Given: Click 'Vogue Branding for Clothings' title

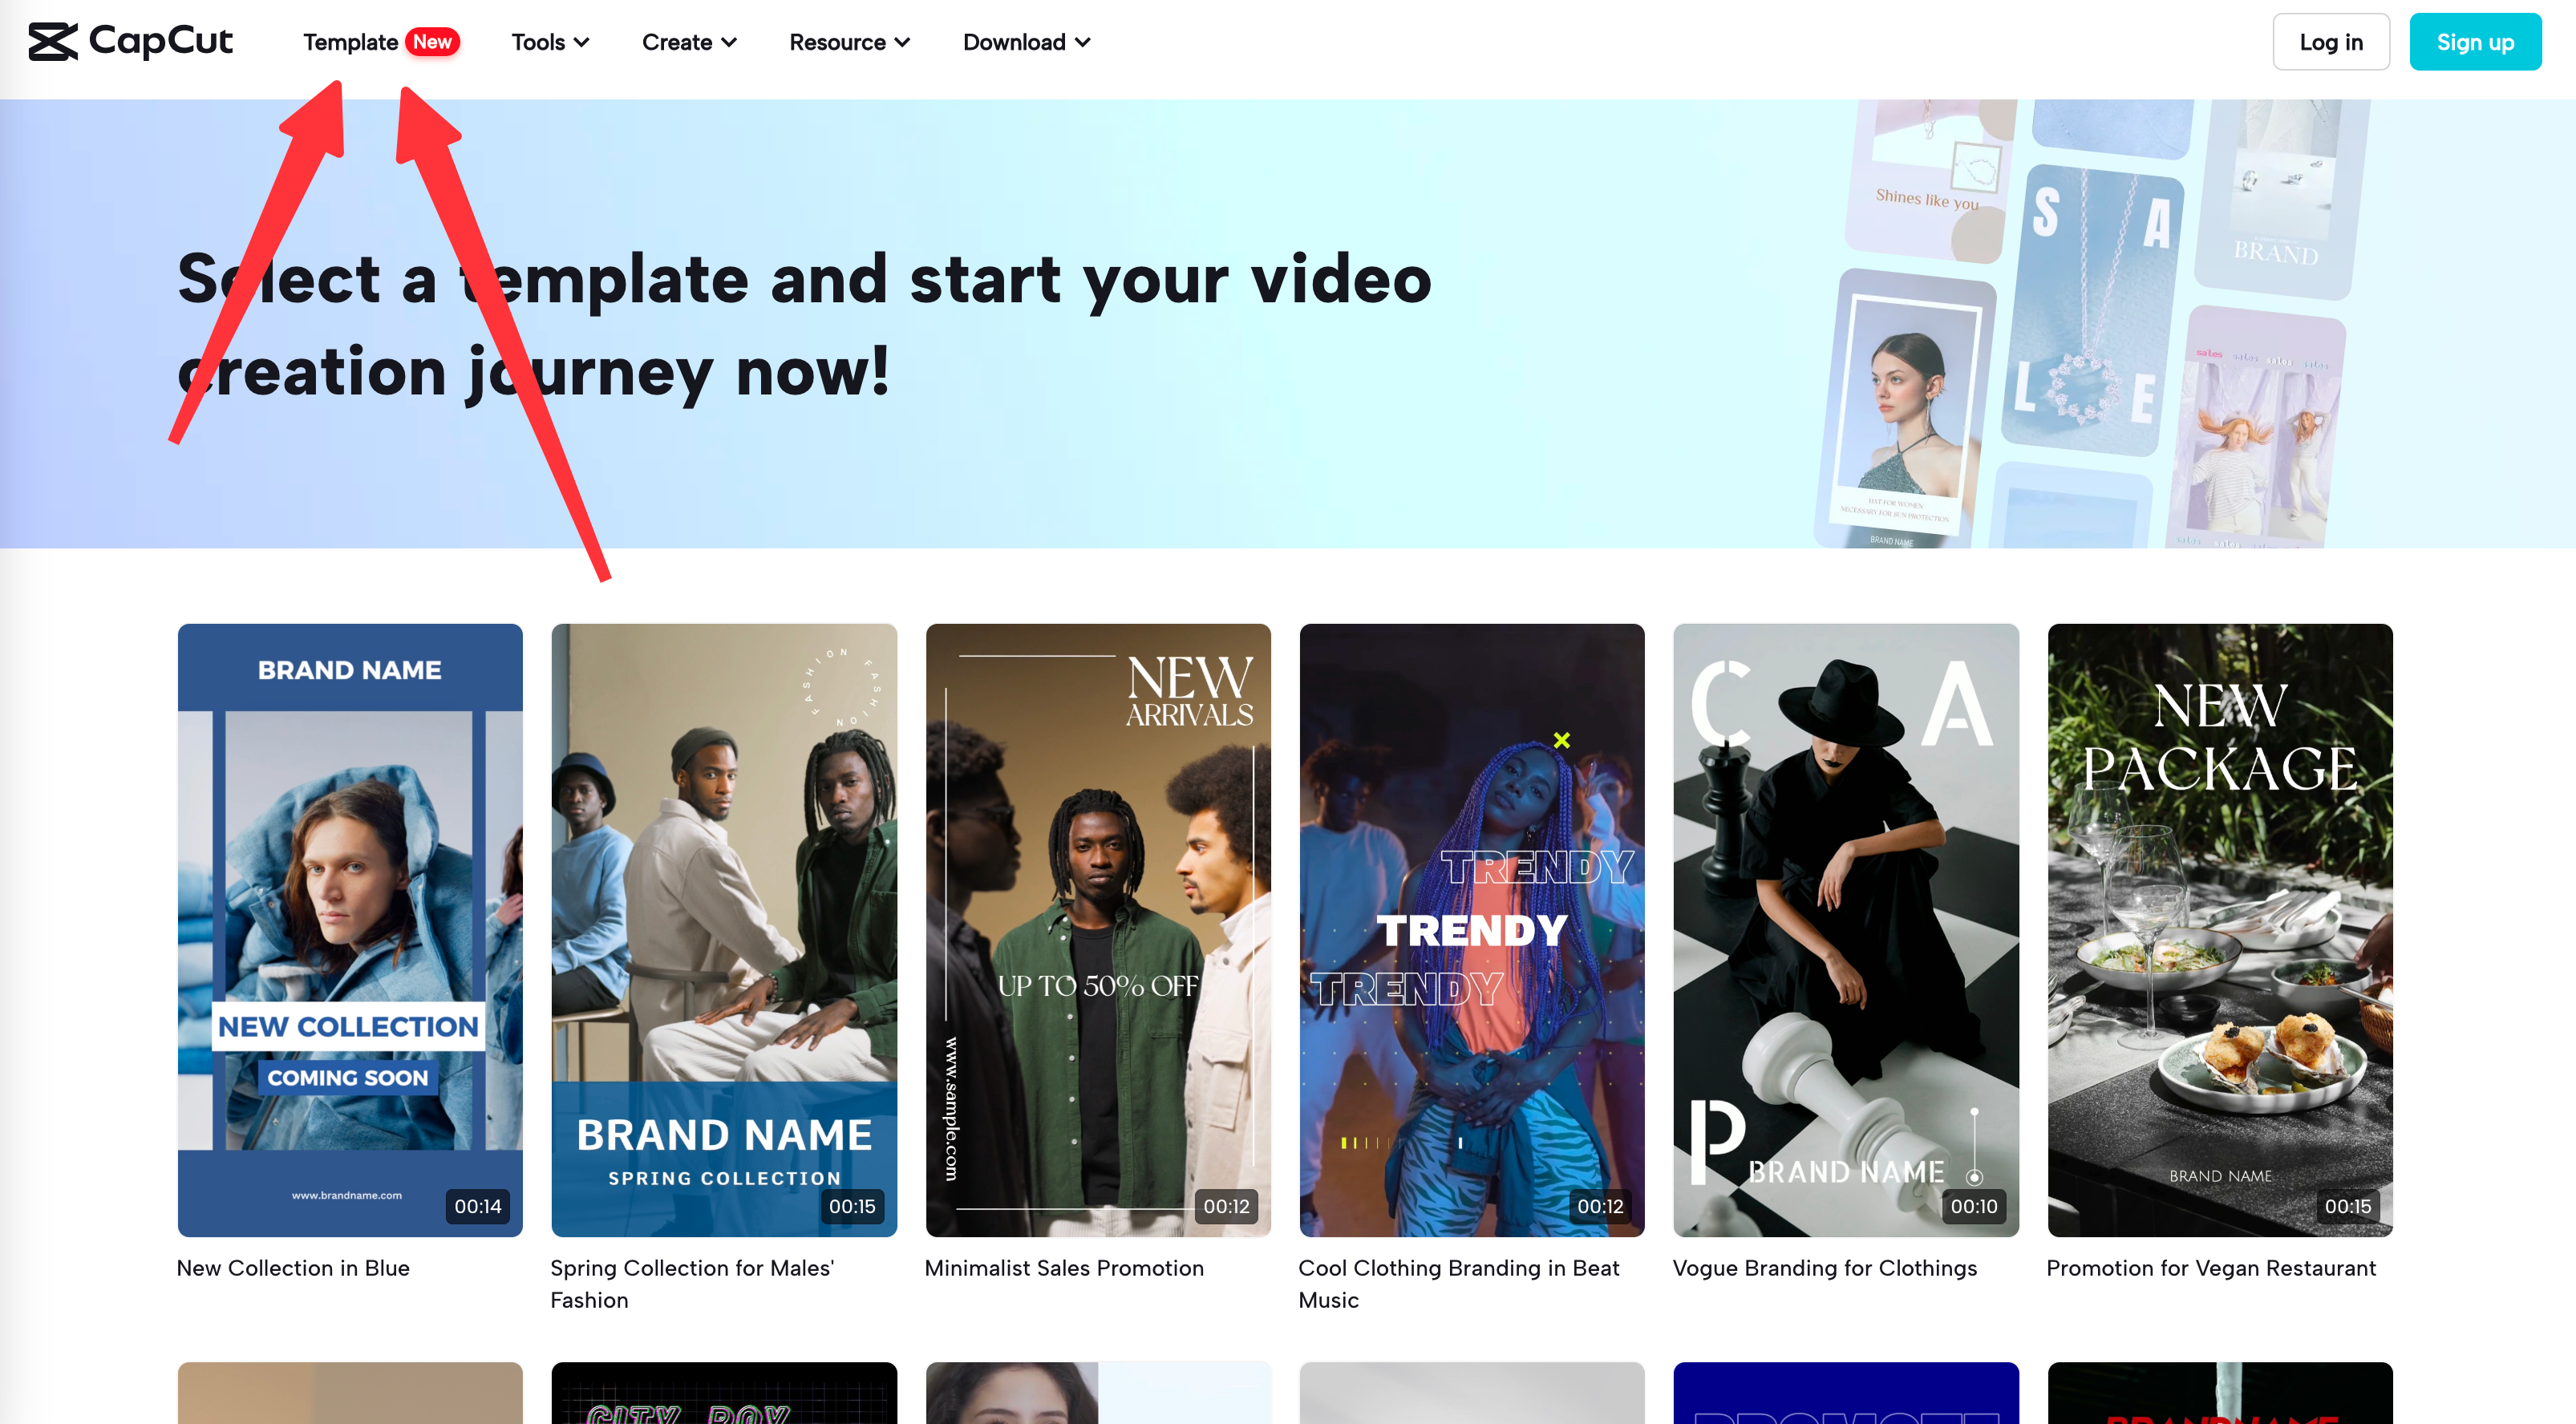Looking at the screenshot, I should click(1825, 1268).
